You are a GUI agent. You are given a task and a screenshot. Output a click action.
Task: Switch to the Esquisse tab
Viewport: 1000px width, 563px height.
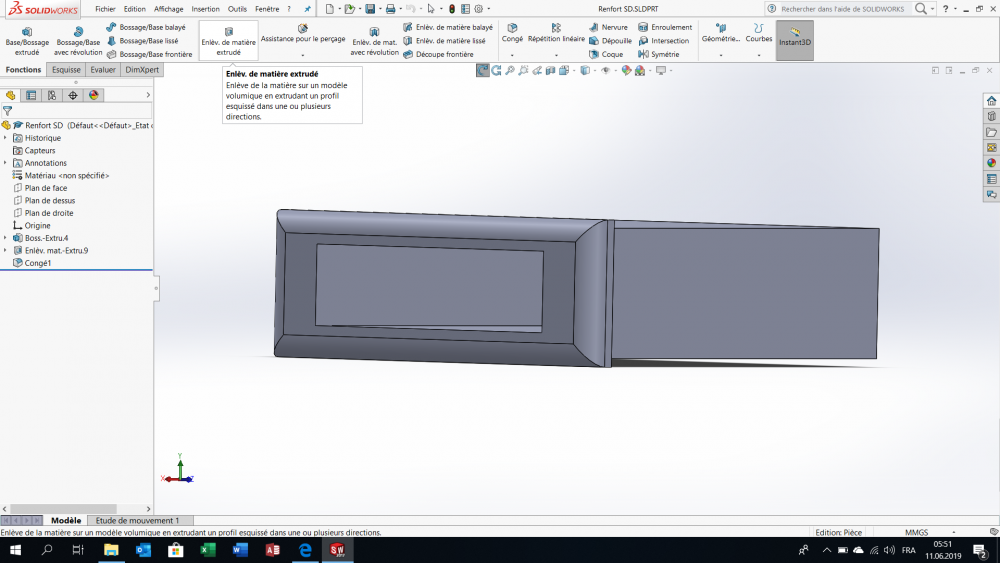[x=66, y=70]
